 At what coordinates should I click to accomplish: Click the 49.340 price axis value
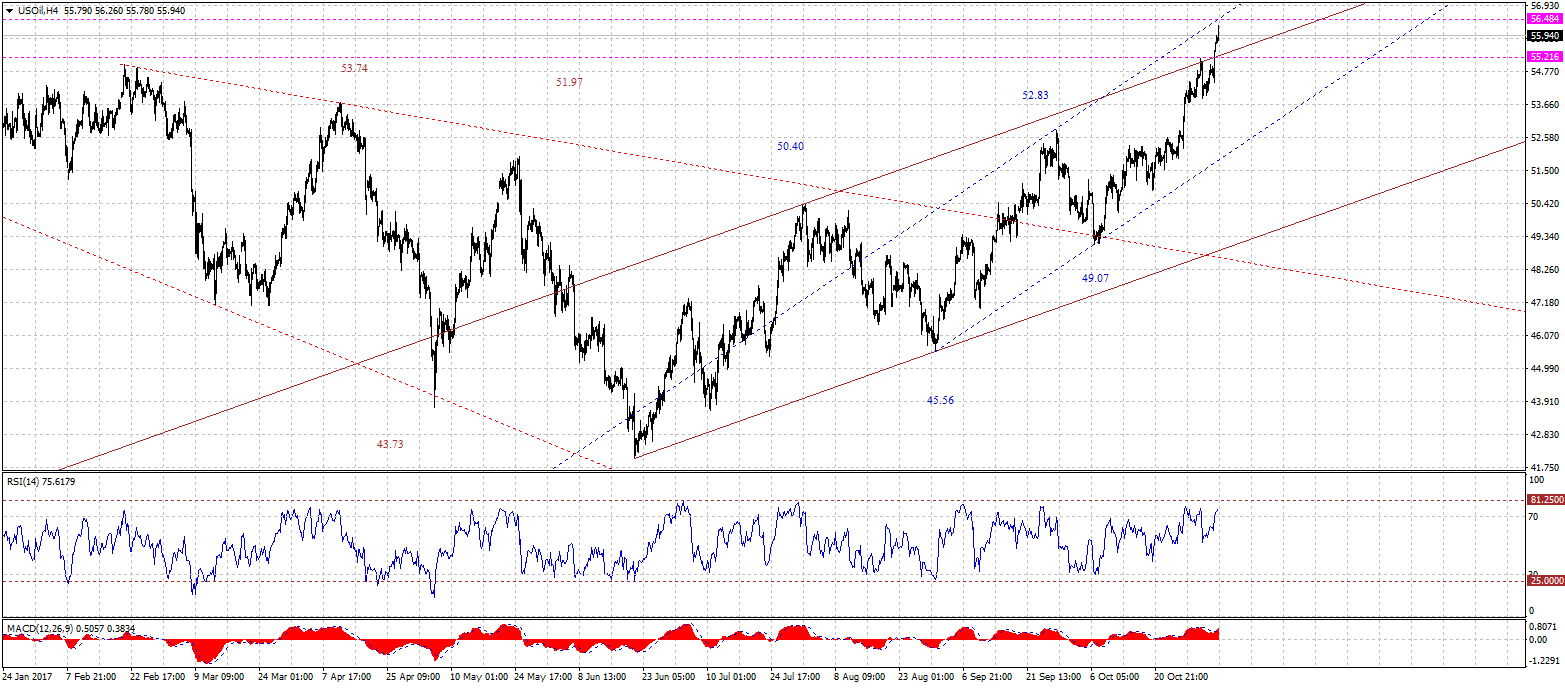tap(1544, 237)
